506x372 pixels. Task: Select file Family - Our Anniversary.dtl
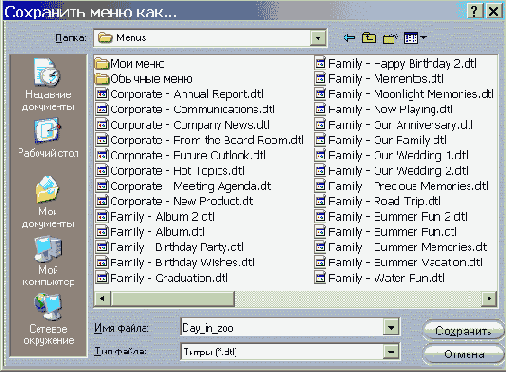tap(394, 125)
